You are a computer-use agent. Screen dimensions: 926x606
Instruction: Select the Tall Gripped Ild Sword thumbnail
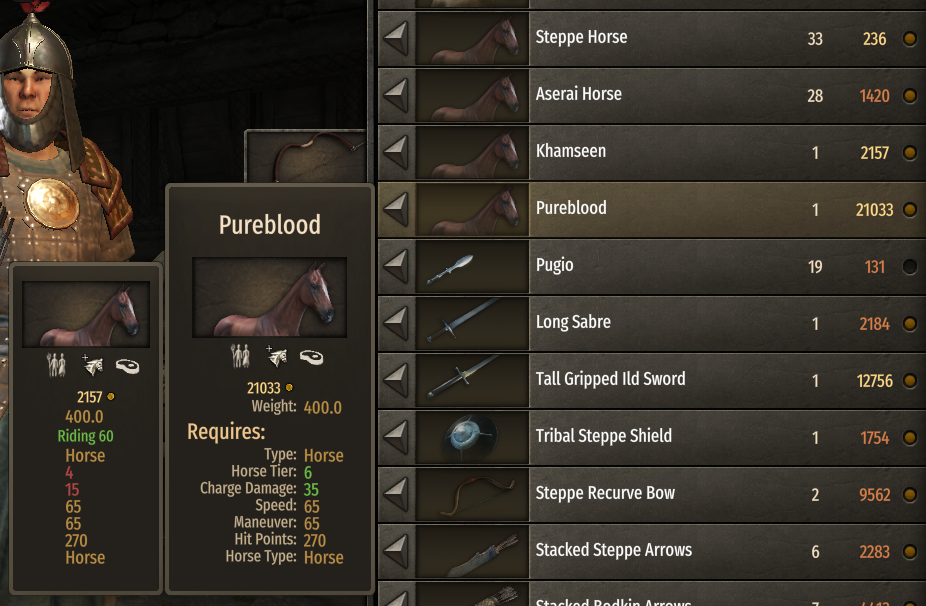pyautogui.click(x=472, y=381)
